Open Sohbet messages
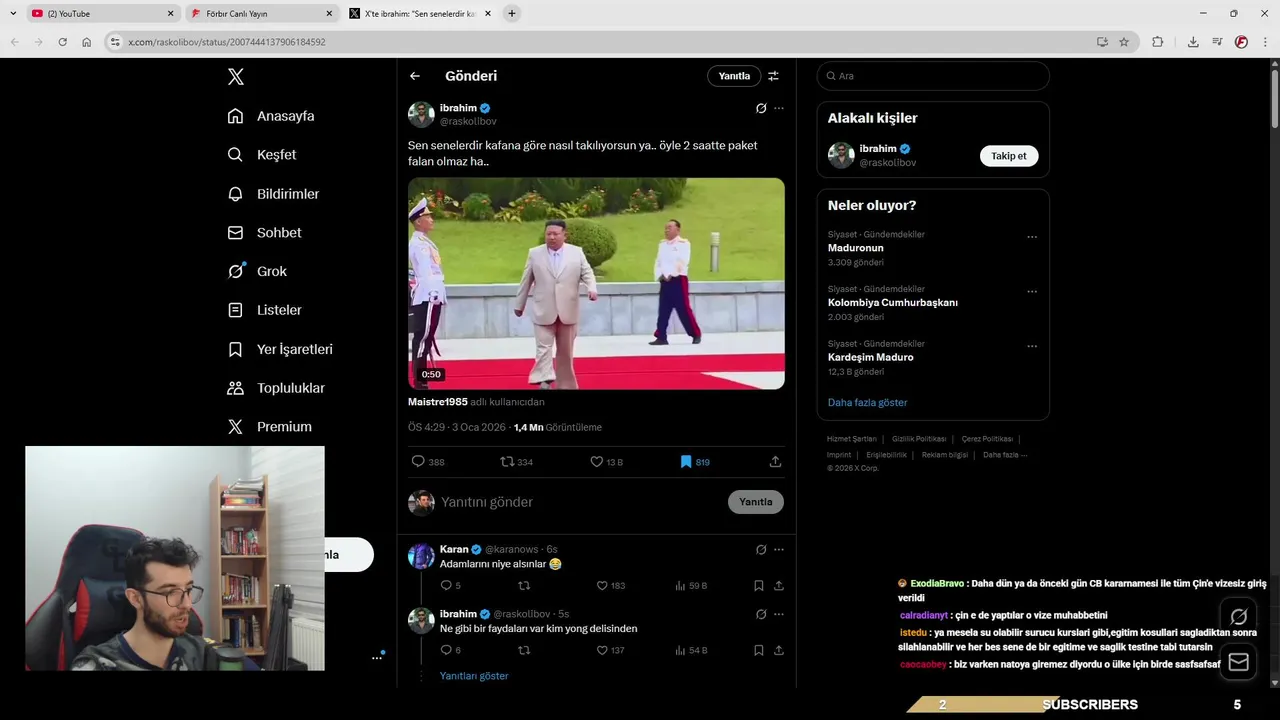1280x720 pixels. click(264, 233)
